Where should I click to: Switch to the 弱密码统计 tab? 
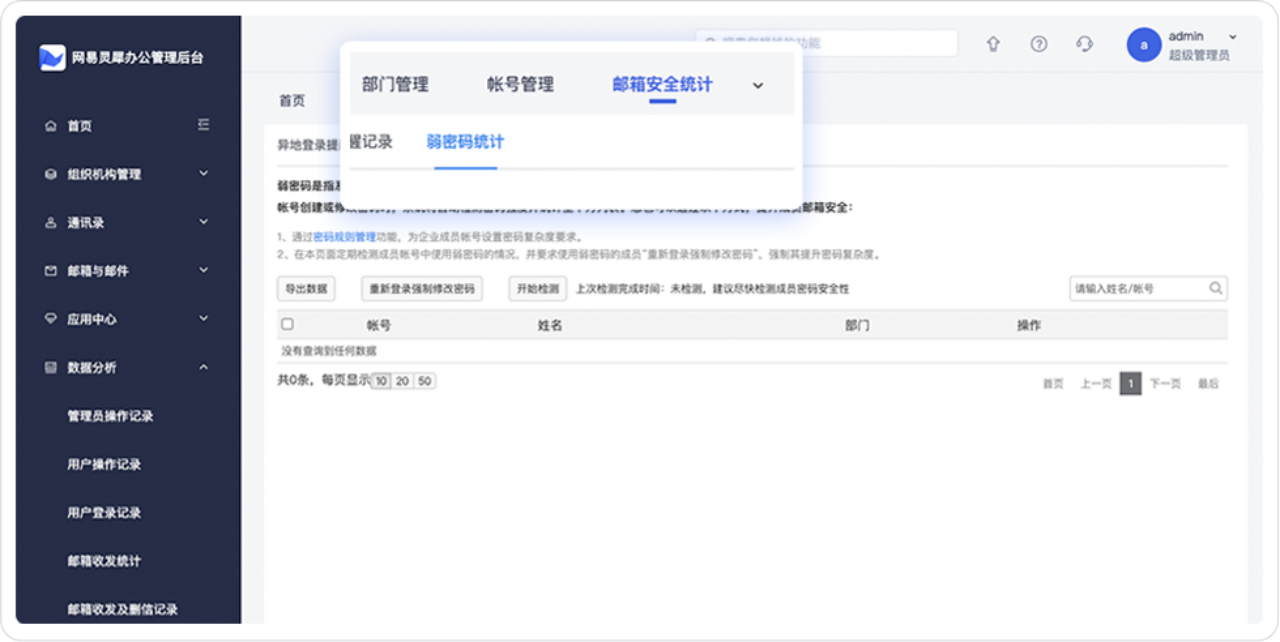[x=465, y=142]
